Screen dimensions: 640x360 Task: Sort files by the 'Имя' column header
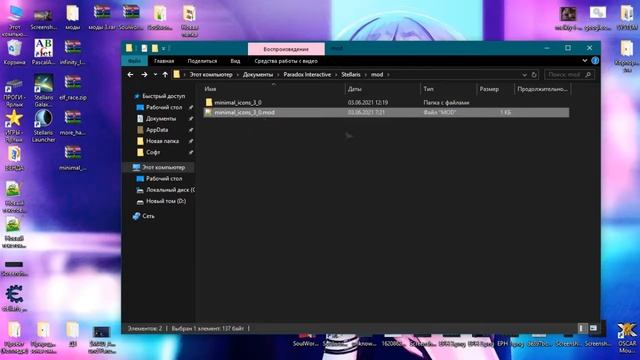(x=273, y=89)
